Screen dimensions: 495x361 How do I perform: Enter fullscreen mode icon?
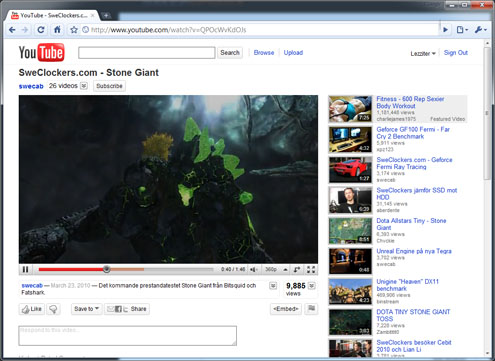311,269
